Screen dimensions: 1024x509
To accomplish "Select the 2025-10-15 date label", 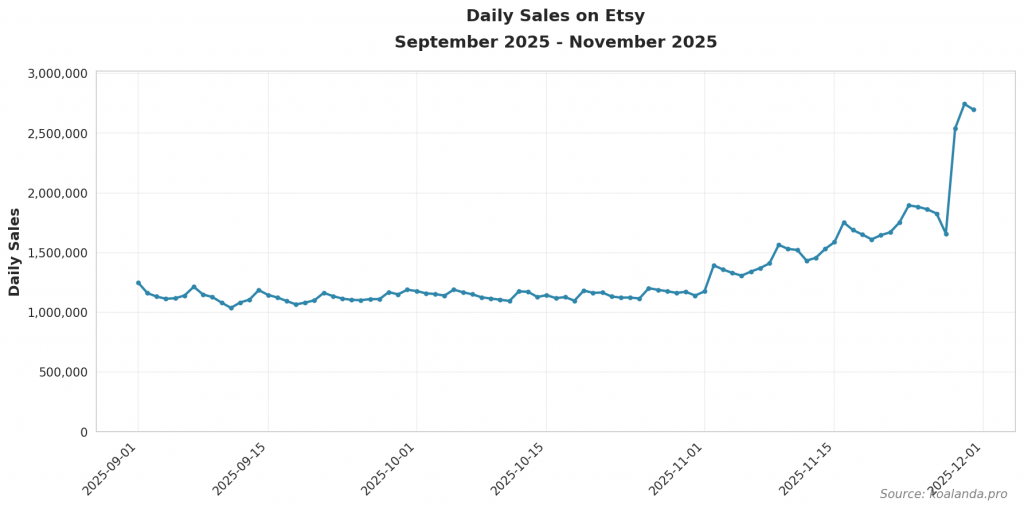I will coord(519,469).
